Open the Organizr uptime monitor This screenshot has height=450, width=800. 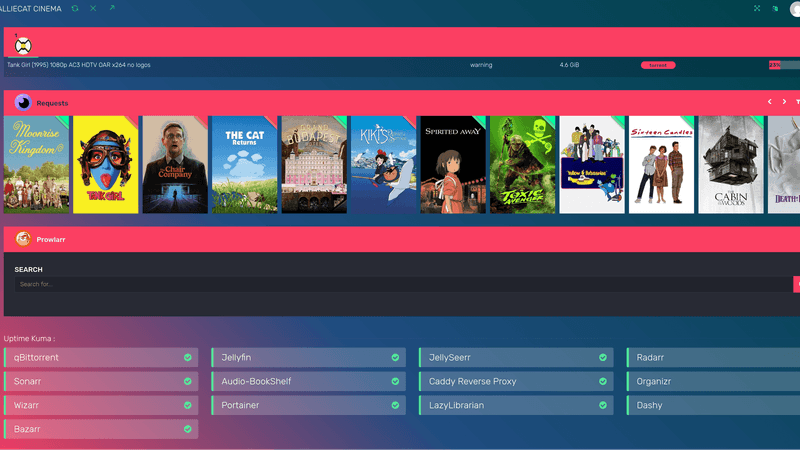pos(713,382)
